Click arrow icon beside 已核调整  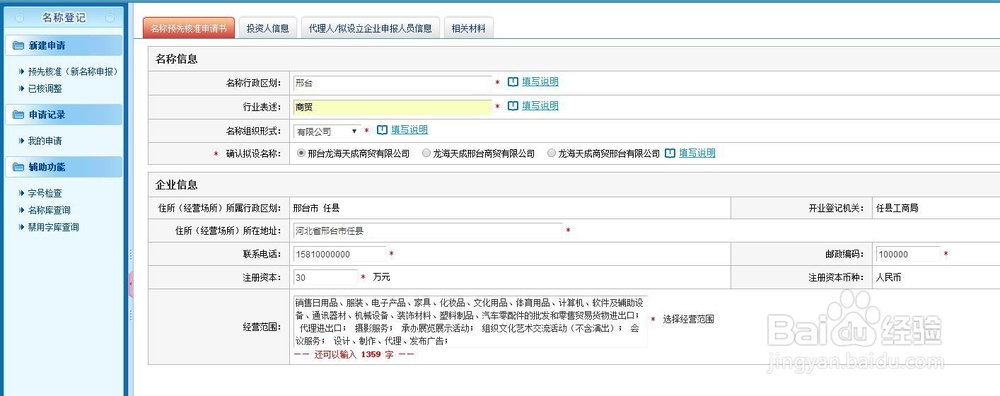point(22,89)
